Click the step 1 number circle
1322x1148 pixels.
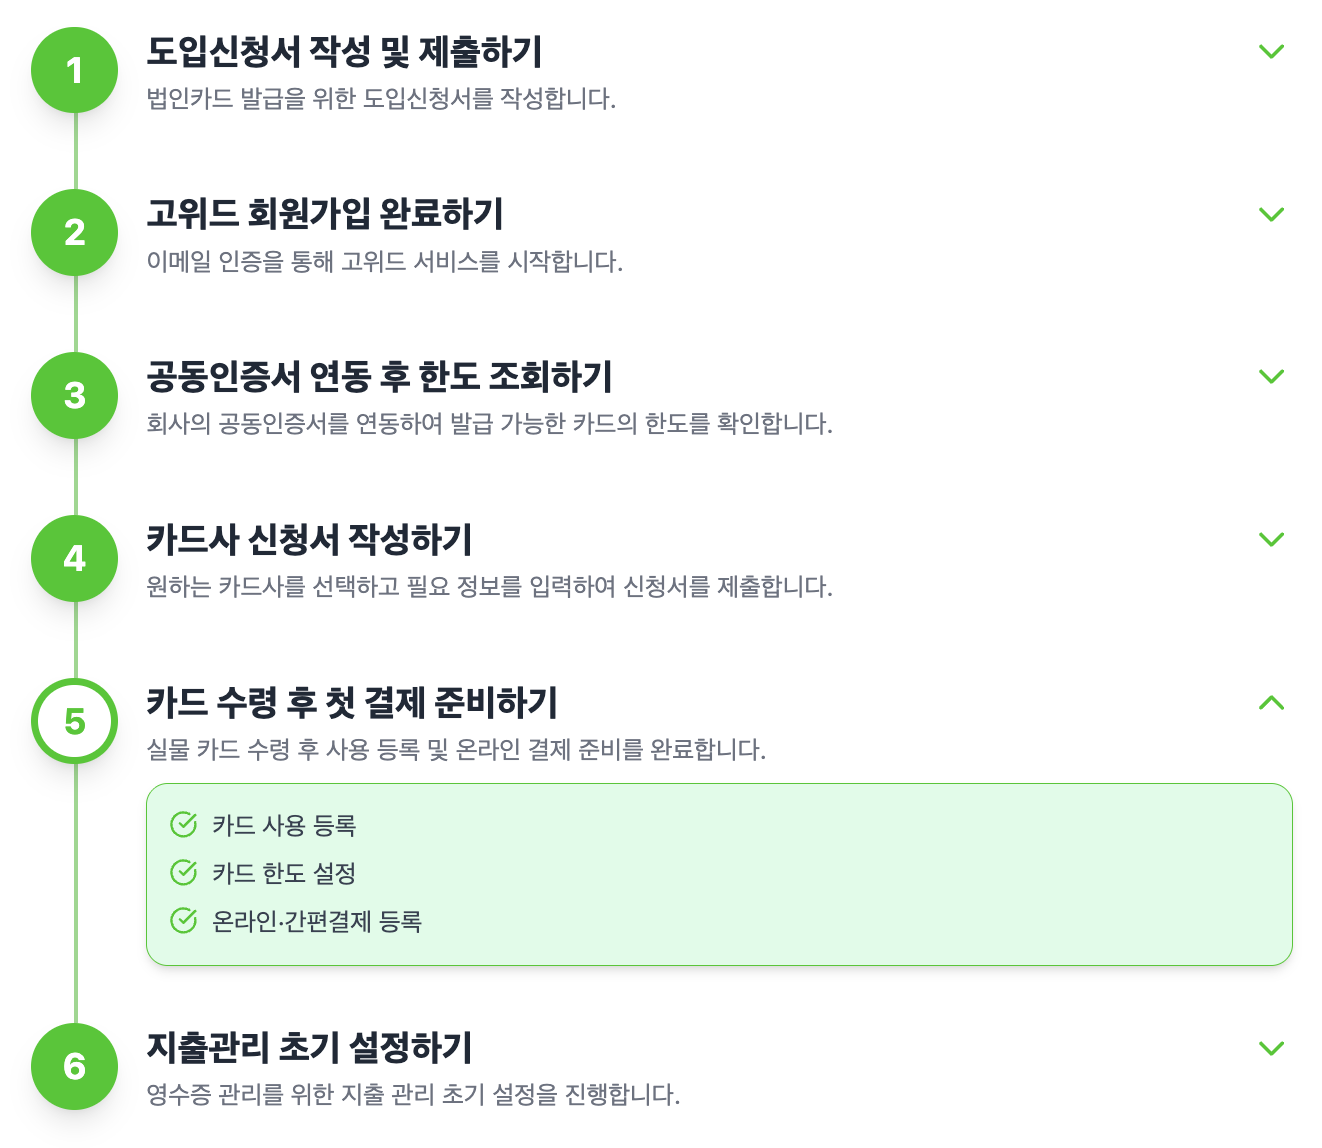click(x=75, y=71)
